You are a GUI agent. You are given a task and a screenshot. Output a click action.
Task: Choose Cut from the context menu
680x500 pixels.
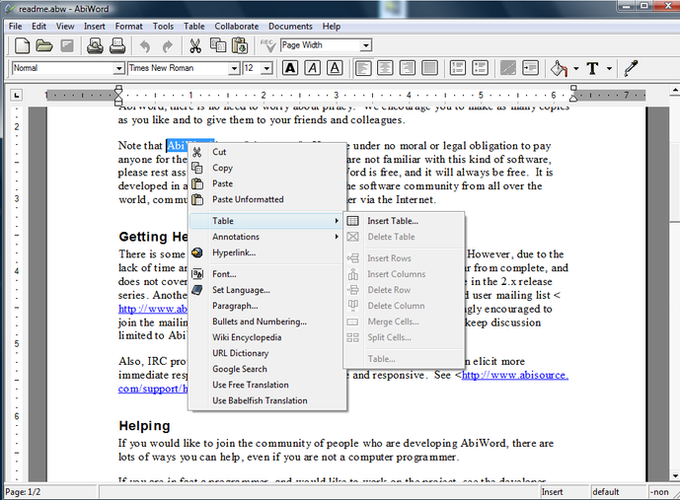[x=267, y=152]
